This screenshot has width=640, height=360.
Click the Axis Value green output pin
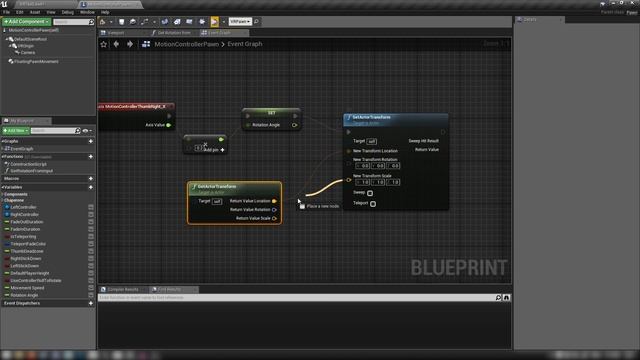coord(168,125)
